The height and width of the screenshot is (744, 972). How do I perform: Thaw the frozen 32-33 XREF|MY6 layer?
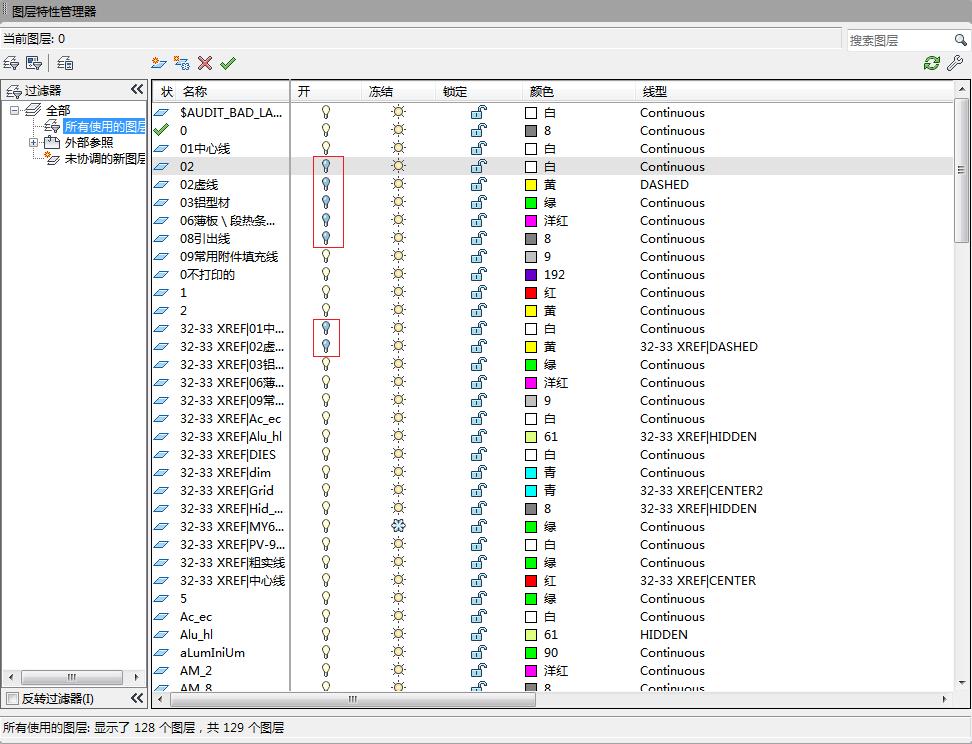(398, 527)
